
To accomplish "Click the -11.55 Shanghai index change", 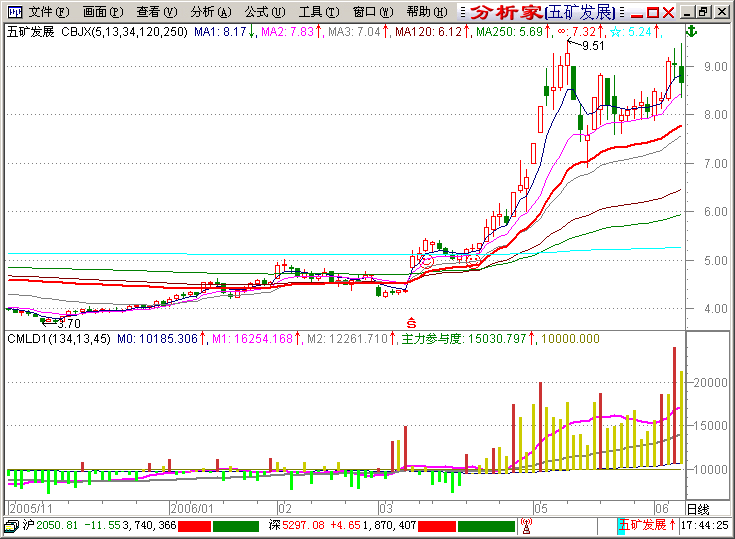I will click(103, 525).
